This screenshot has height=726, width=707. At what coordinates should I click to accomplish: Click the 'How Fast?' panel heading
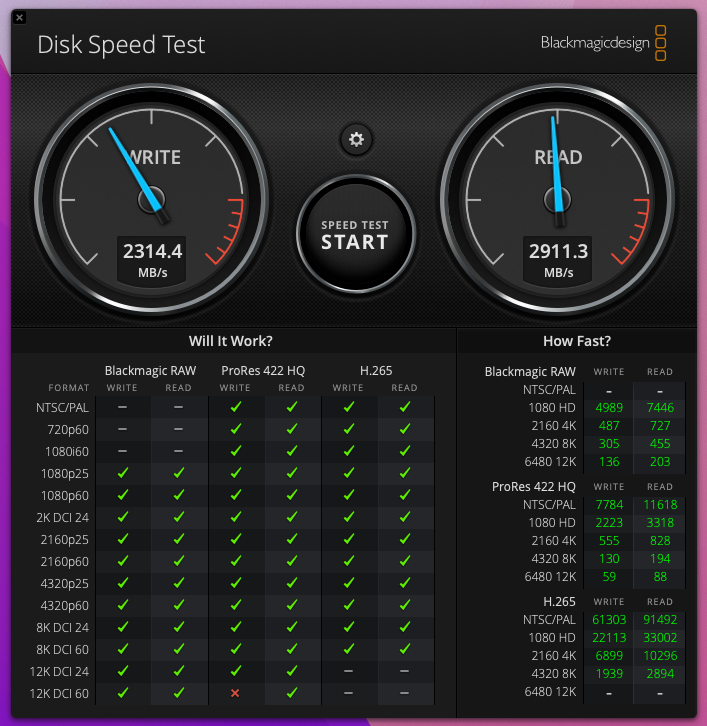pyautogui.click(x=577, y=341)
